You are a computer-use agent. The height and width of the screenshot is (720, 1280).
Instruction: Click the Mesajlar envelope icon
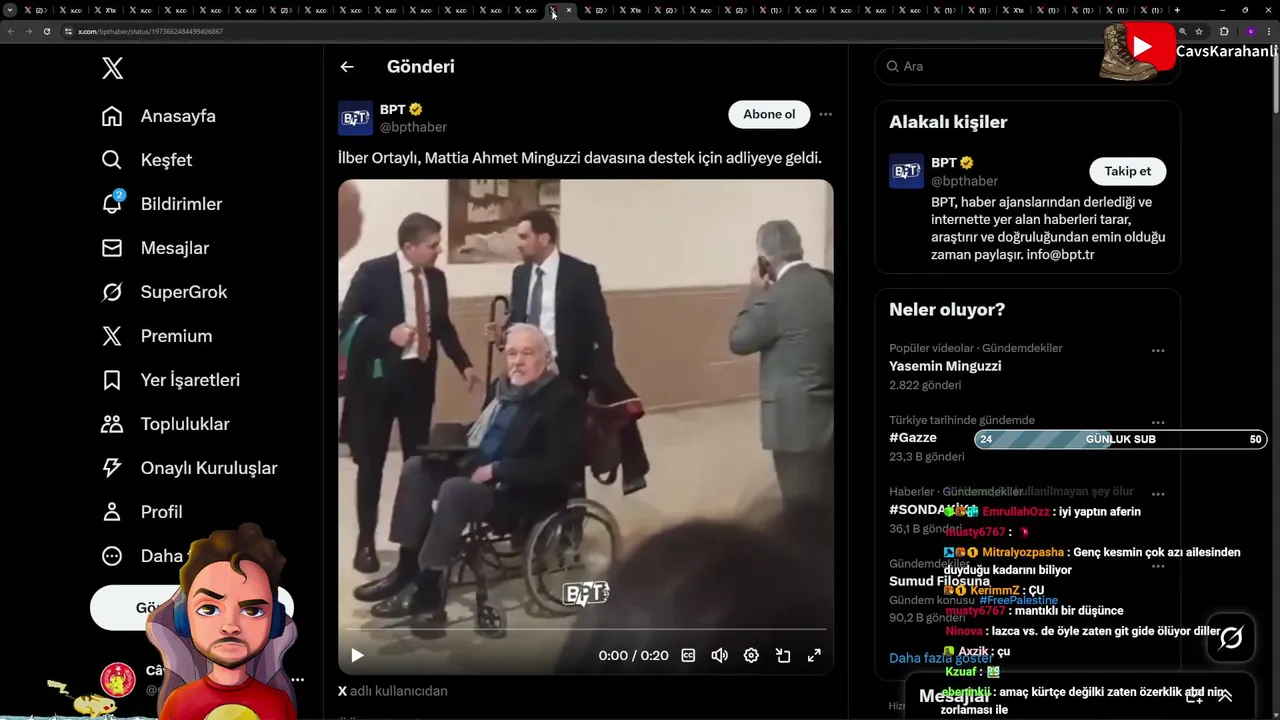coord(112,248)
